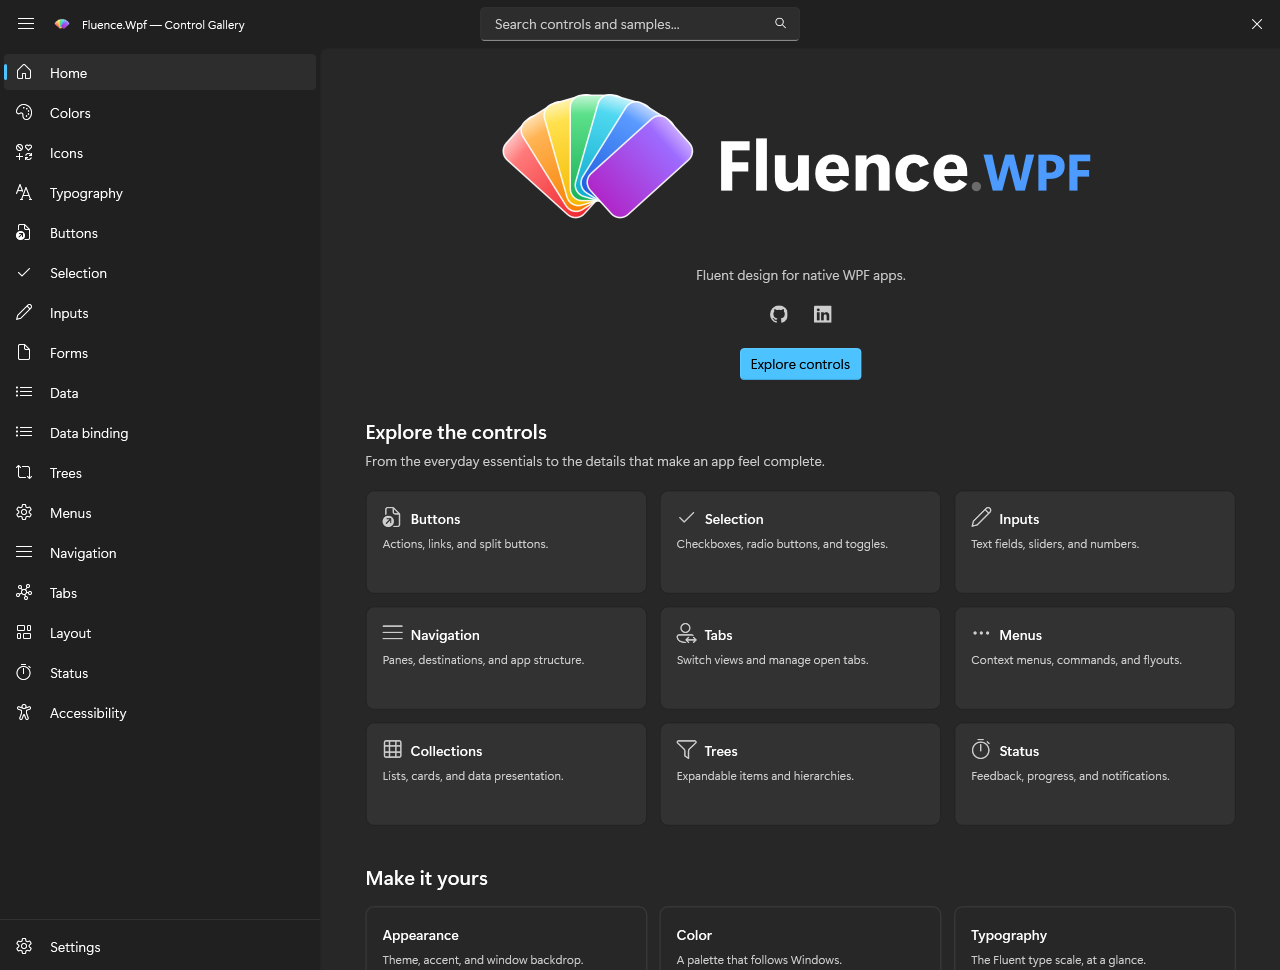Click the Settings gear icon at bottom
1280x970 pixels.
pyautogui.click(x=24, y=946)
